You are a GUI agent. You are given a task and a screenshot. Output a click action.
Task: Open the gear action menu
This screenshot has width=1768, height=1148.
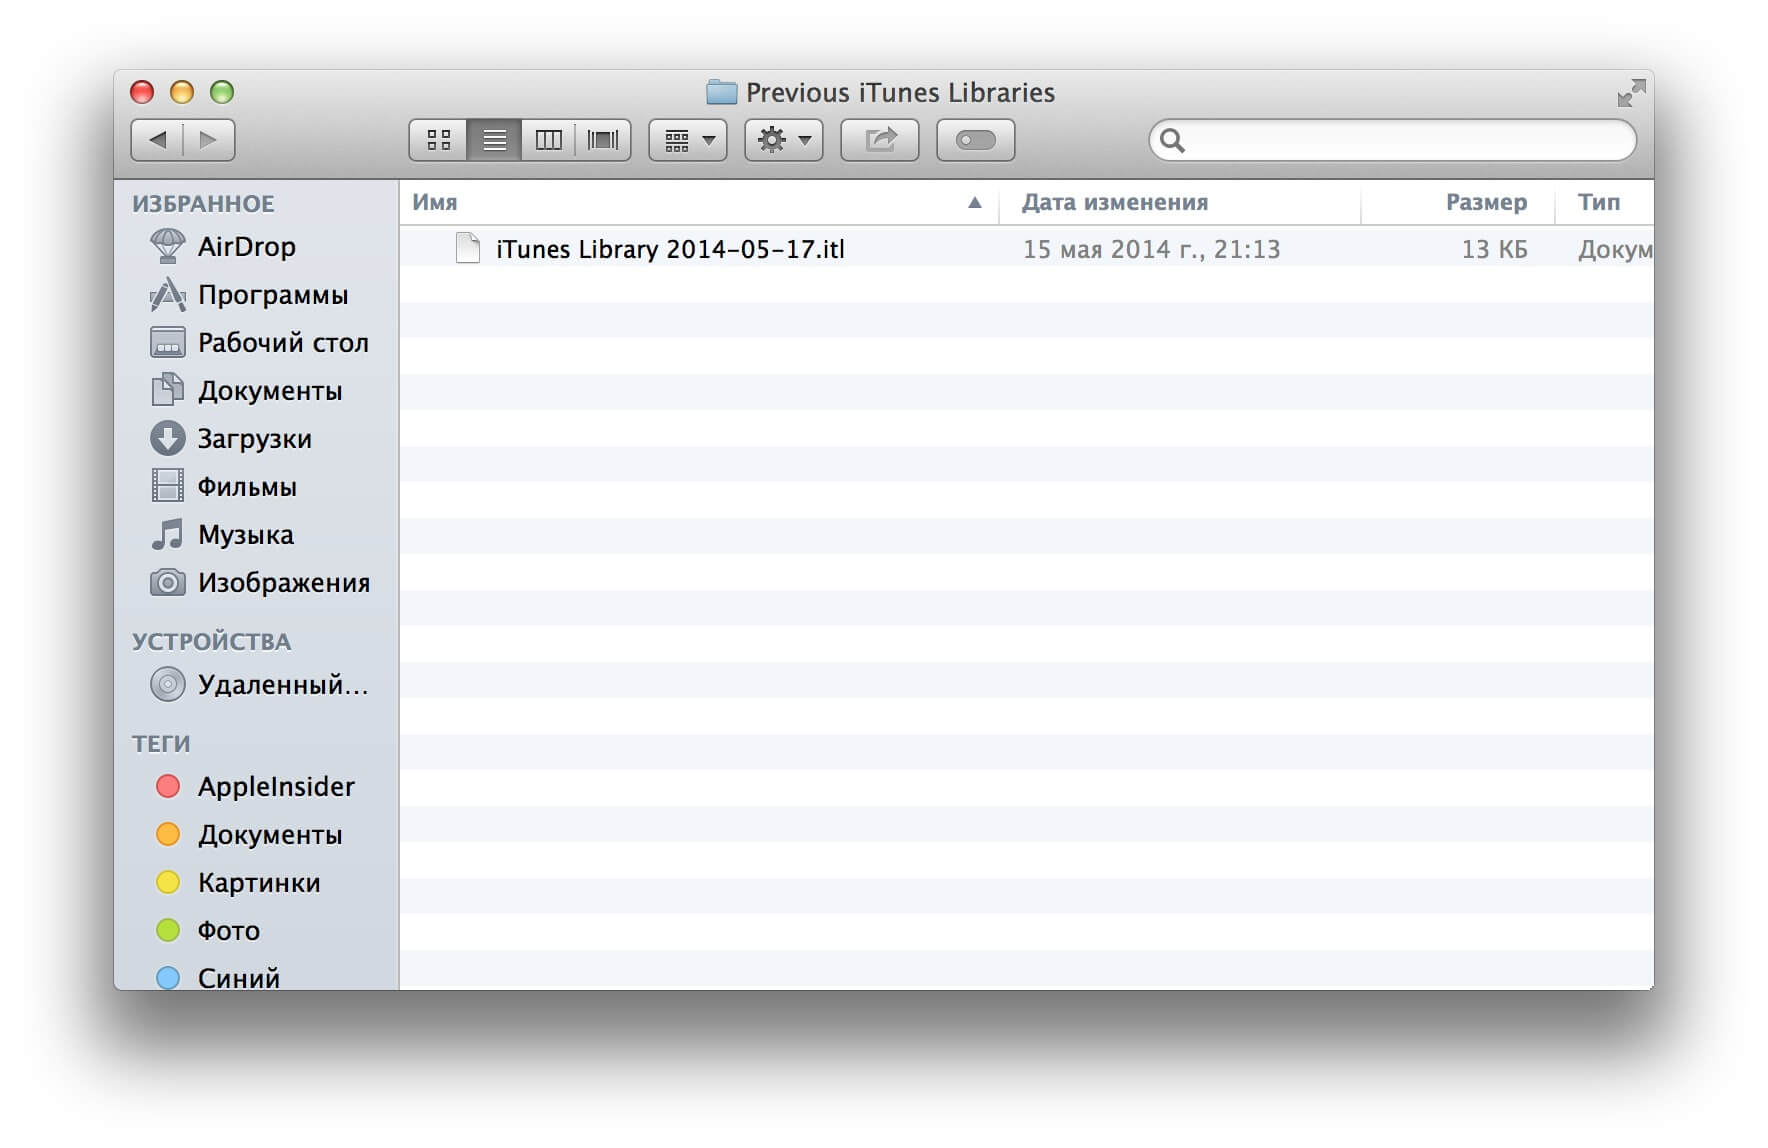[784, 140]
